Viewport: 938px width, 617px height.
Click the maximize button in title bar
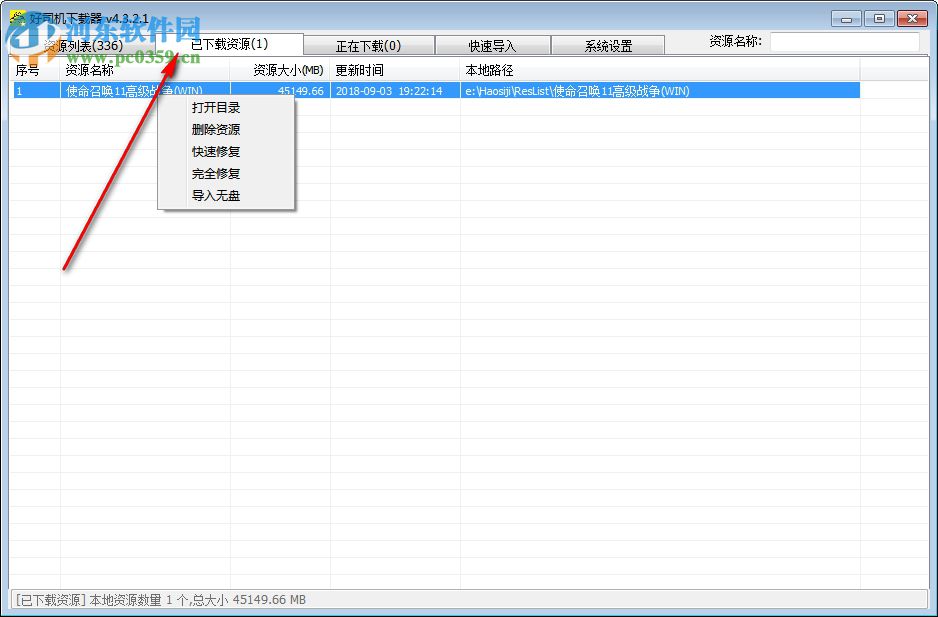[878, 17]
